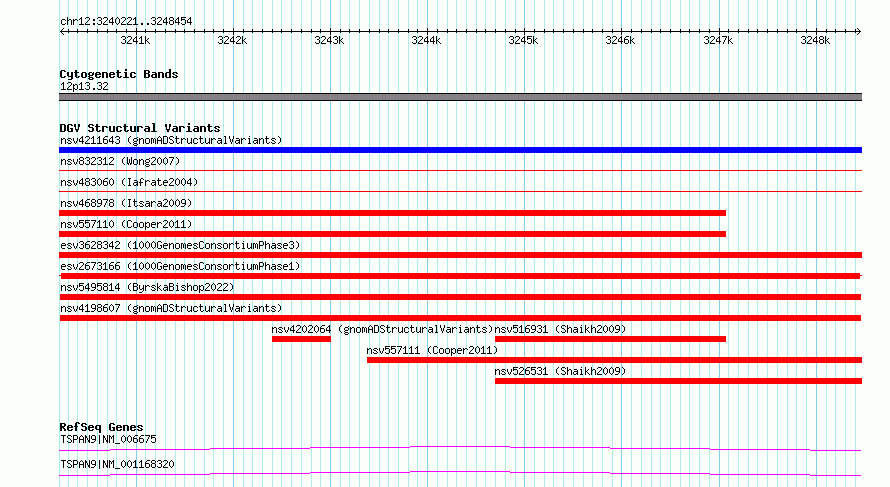
Task: Open the nsv557111 (Cooper2011) label
Action: pos(432,350)
